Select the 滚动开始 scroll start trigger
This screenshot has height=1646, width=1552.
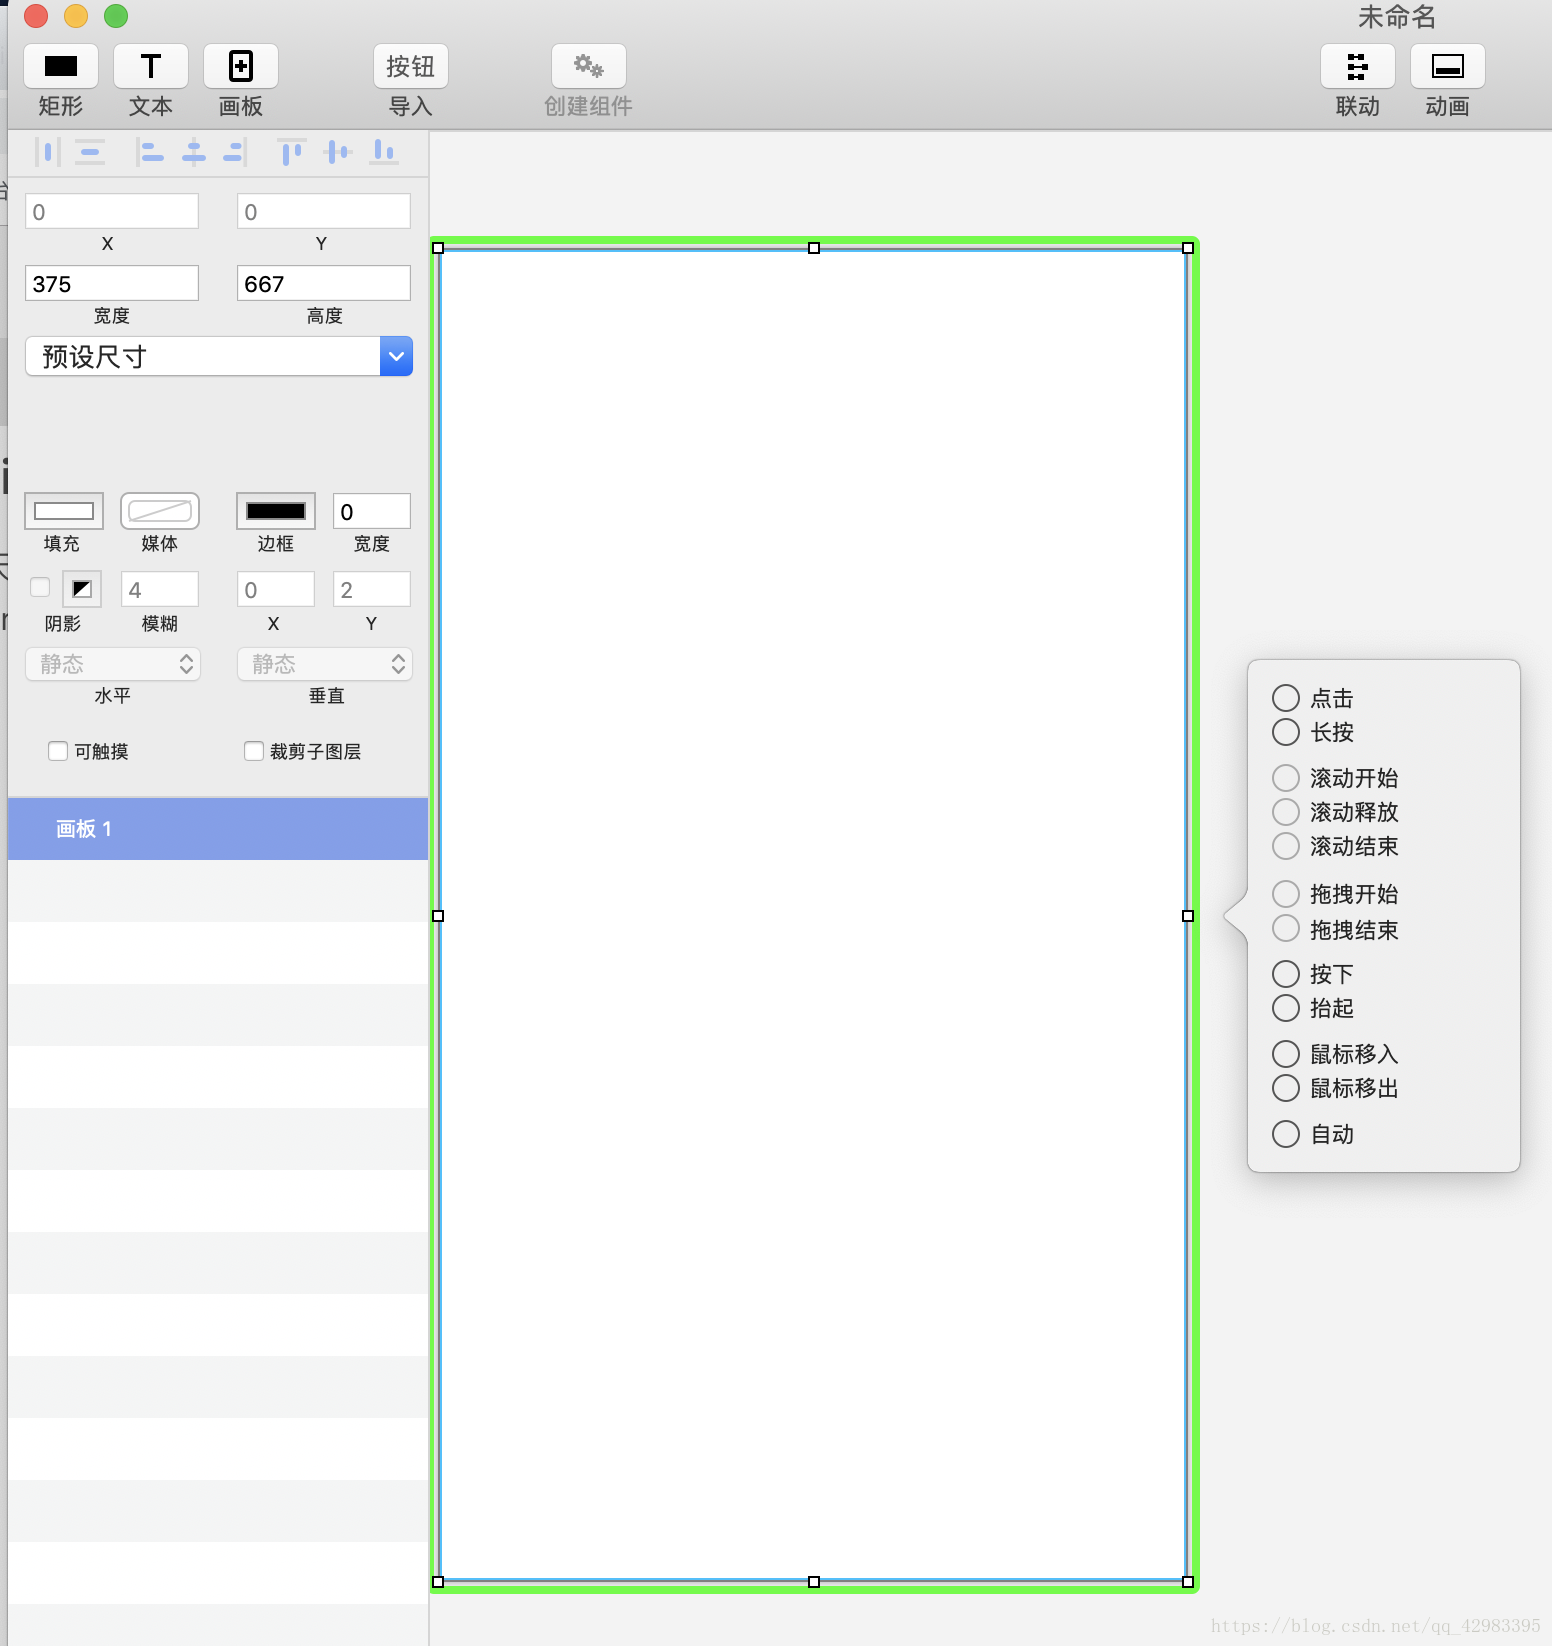[1286, 778]
